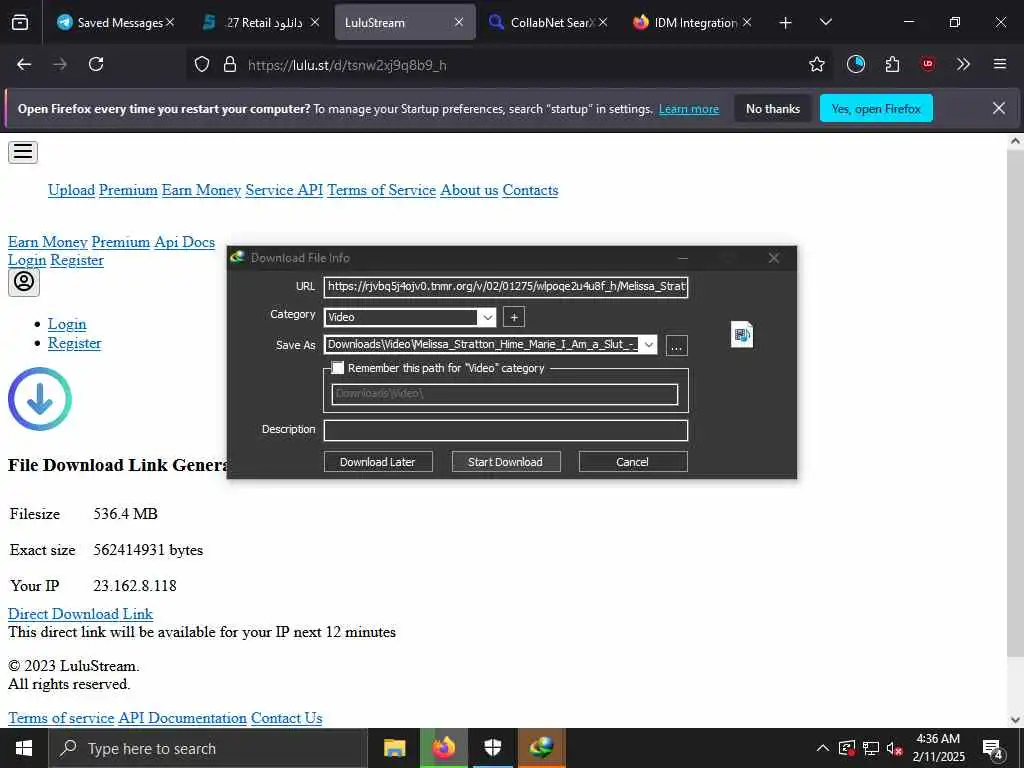Screen dimensions: 1024x768
Task: Open Internet Download Manager taskbar icon
Action: 541,748
